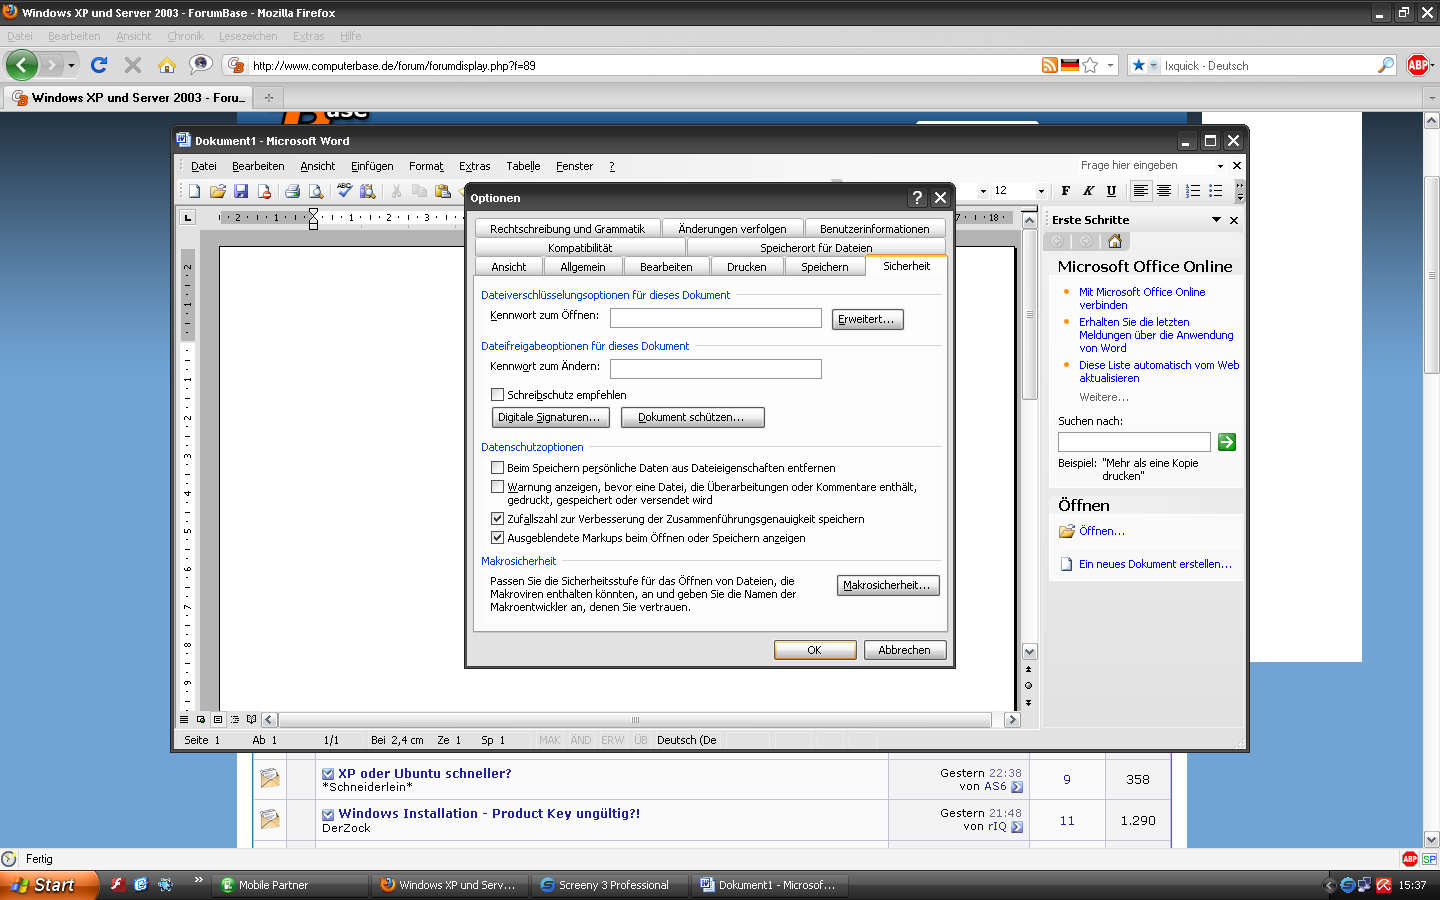The height and width of the screenshot is (900, 1440).
Task: Click the Home icon in Erste Schritte pane
Action: pyautogui.click(x=1115, y=241)
